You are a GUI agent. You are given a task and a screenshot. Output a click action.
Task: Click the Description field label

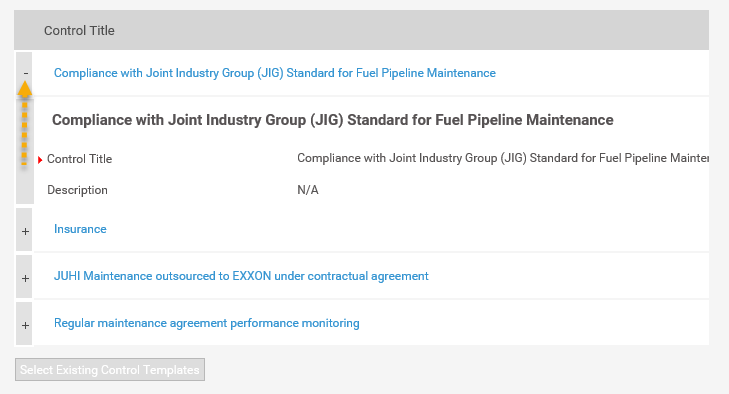77,190
